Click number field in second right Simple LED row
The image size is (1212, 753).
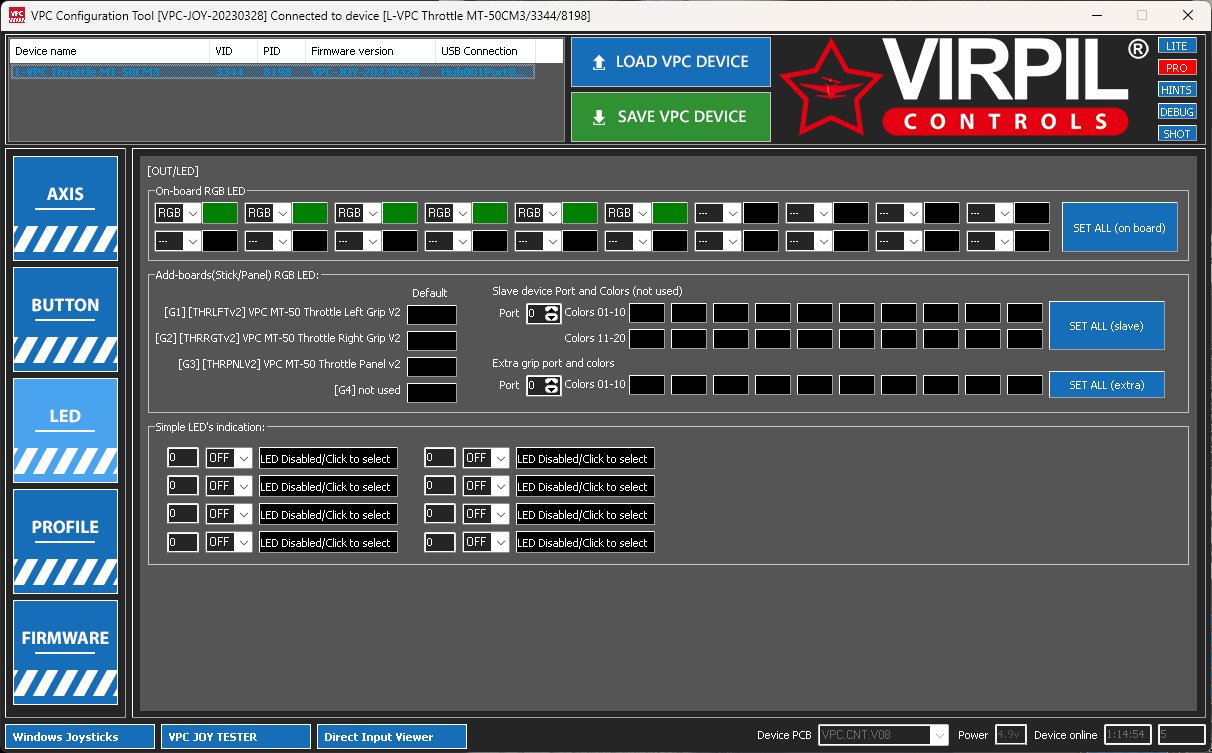tap(439, 486)
